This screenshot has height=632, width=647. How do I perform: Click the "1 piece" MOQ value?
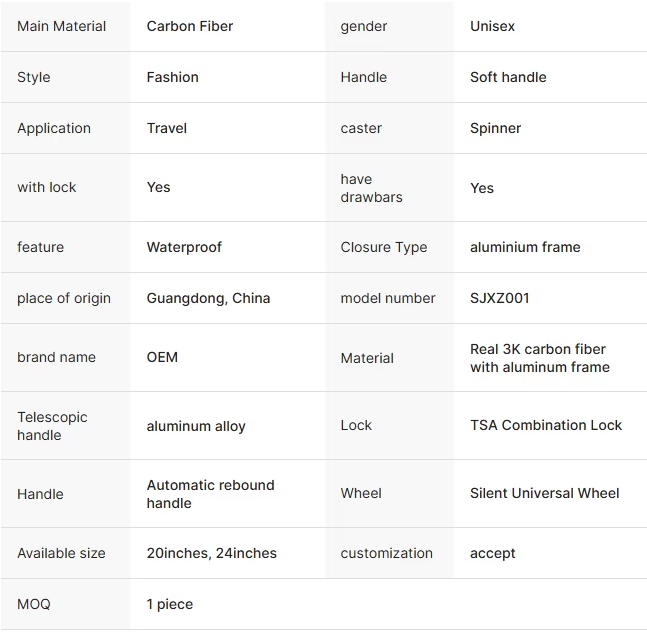pyautogui.click(x=170, y=604)
